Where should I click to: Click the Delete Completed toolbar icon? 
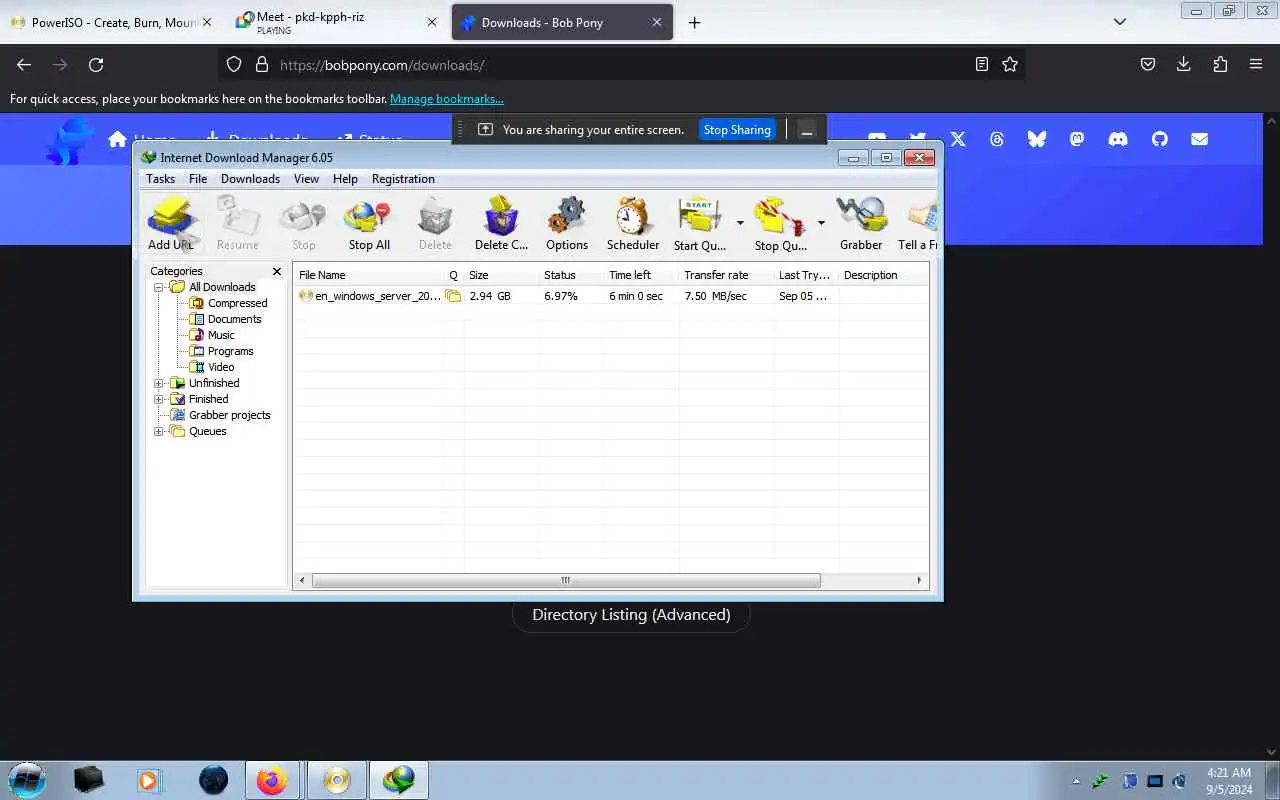point(501,223)
